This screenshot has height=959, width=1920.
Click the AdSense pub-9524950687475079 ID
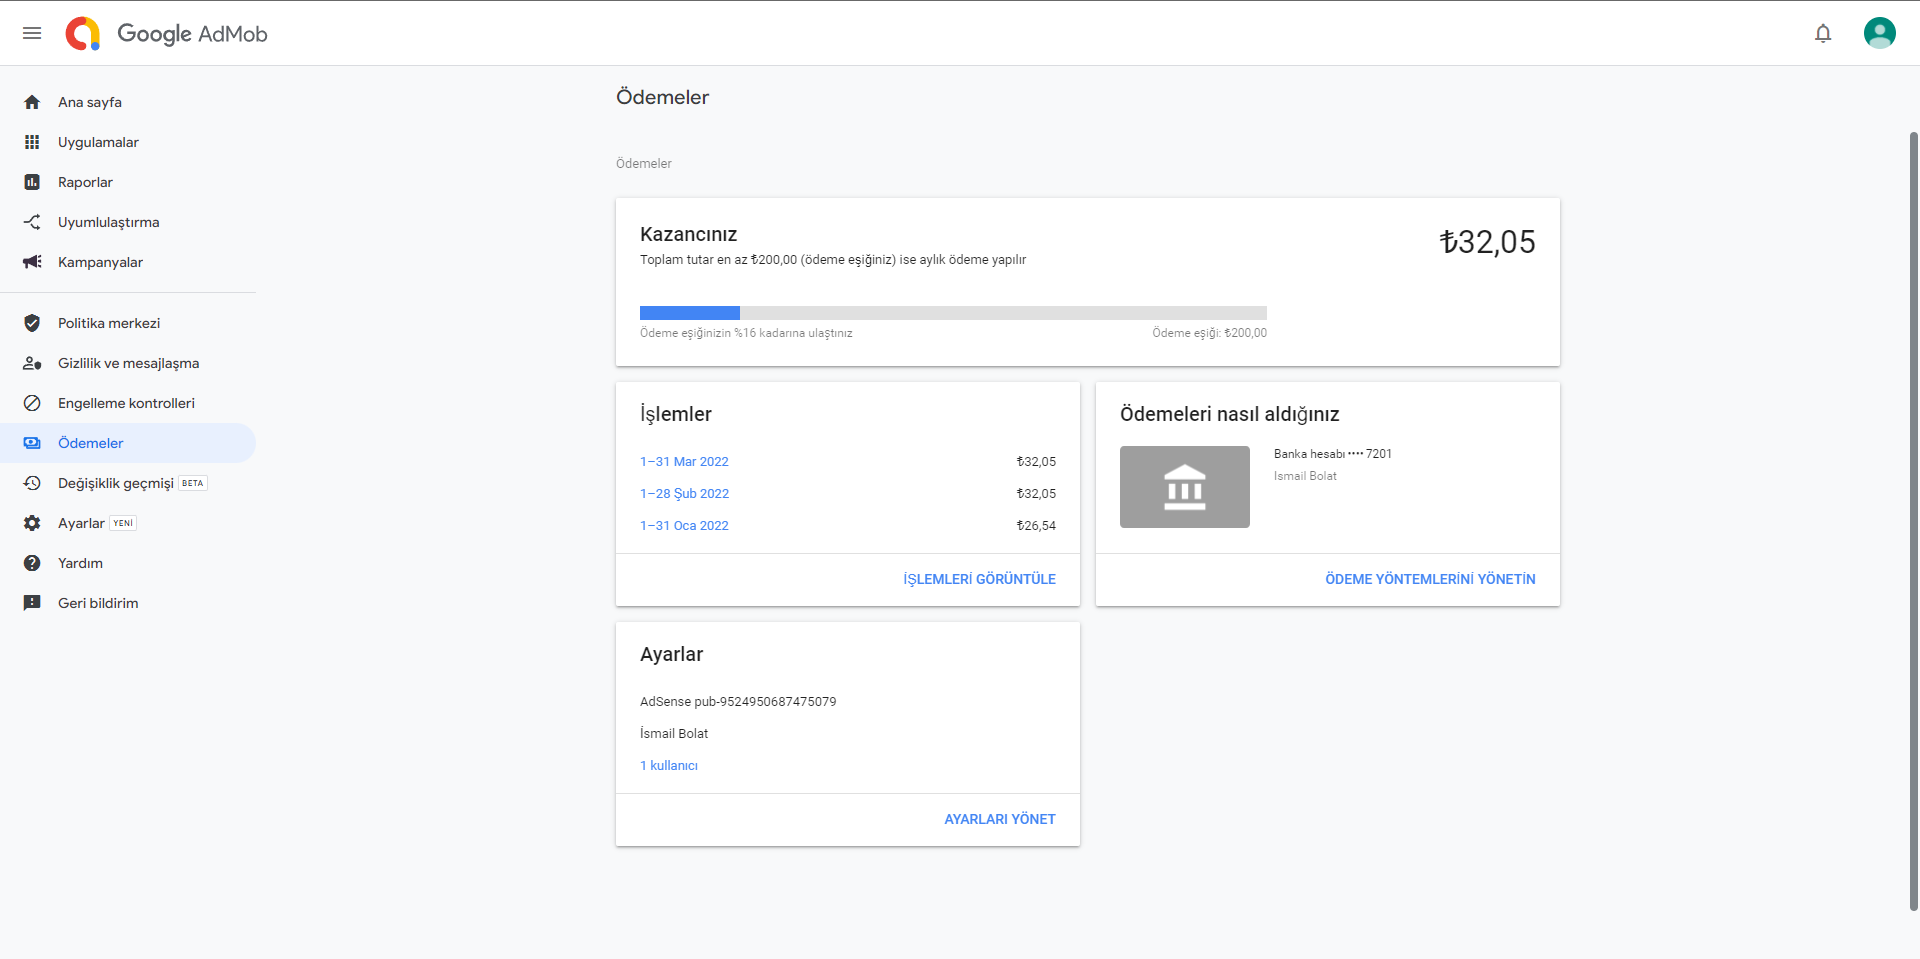(738, 702)
